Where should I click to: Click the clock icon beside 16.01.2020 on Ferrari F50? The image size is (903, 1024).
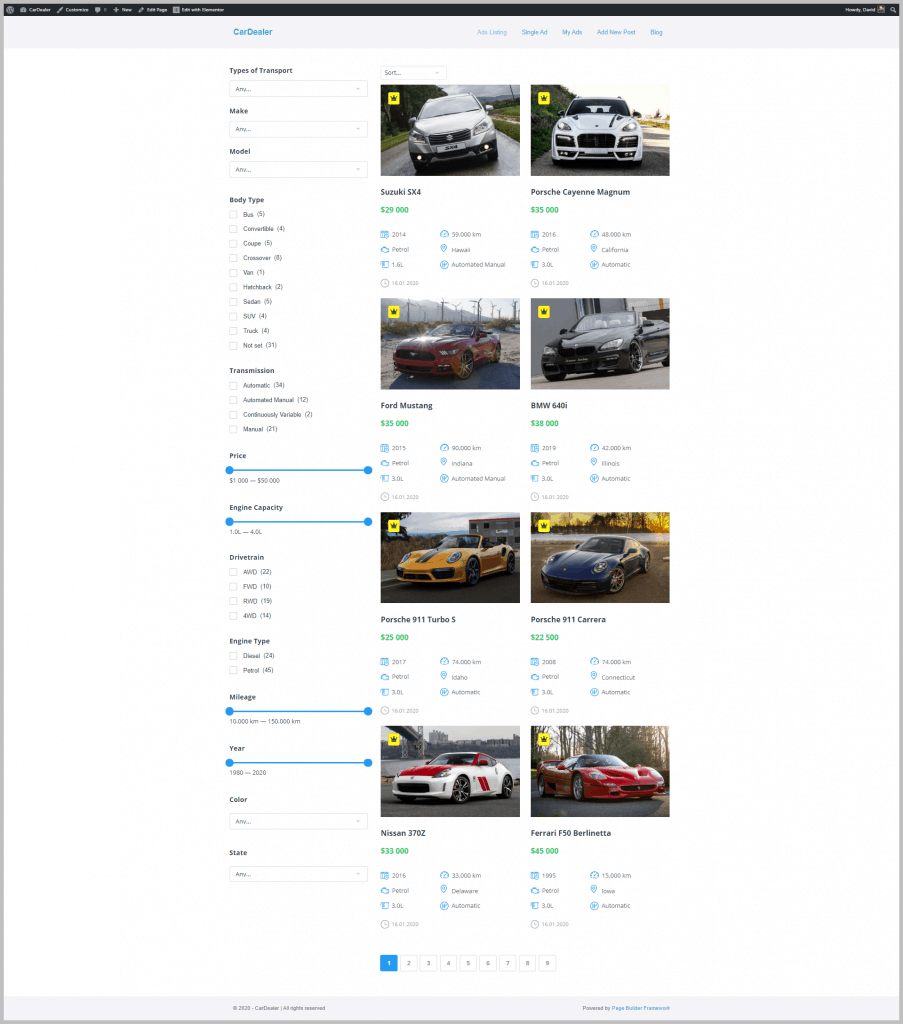tap(535, 925)
